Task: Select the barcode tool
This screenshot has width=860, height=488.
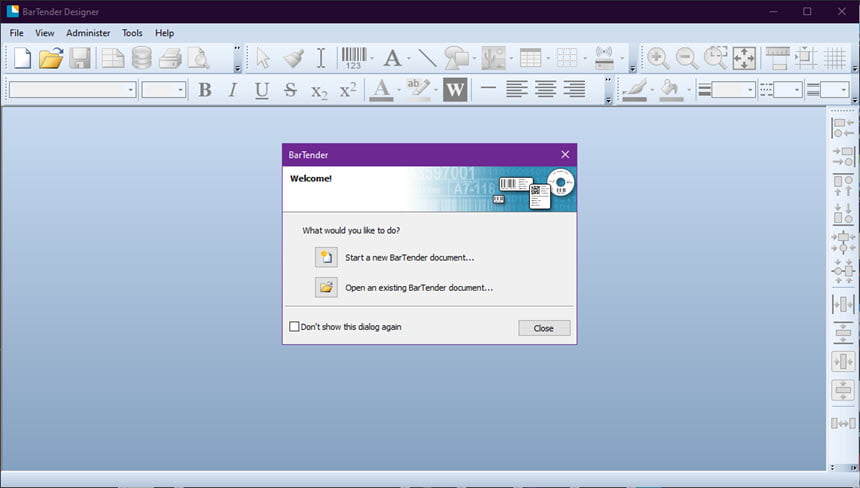Action: coord(354,58)
